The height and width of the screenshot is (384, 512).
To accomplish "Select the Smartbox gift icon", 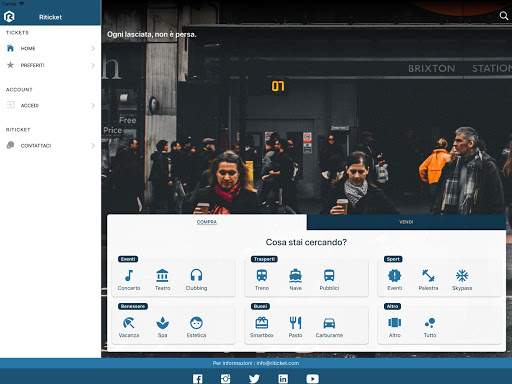I will (262, 323).
